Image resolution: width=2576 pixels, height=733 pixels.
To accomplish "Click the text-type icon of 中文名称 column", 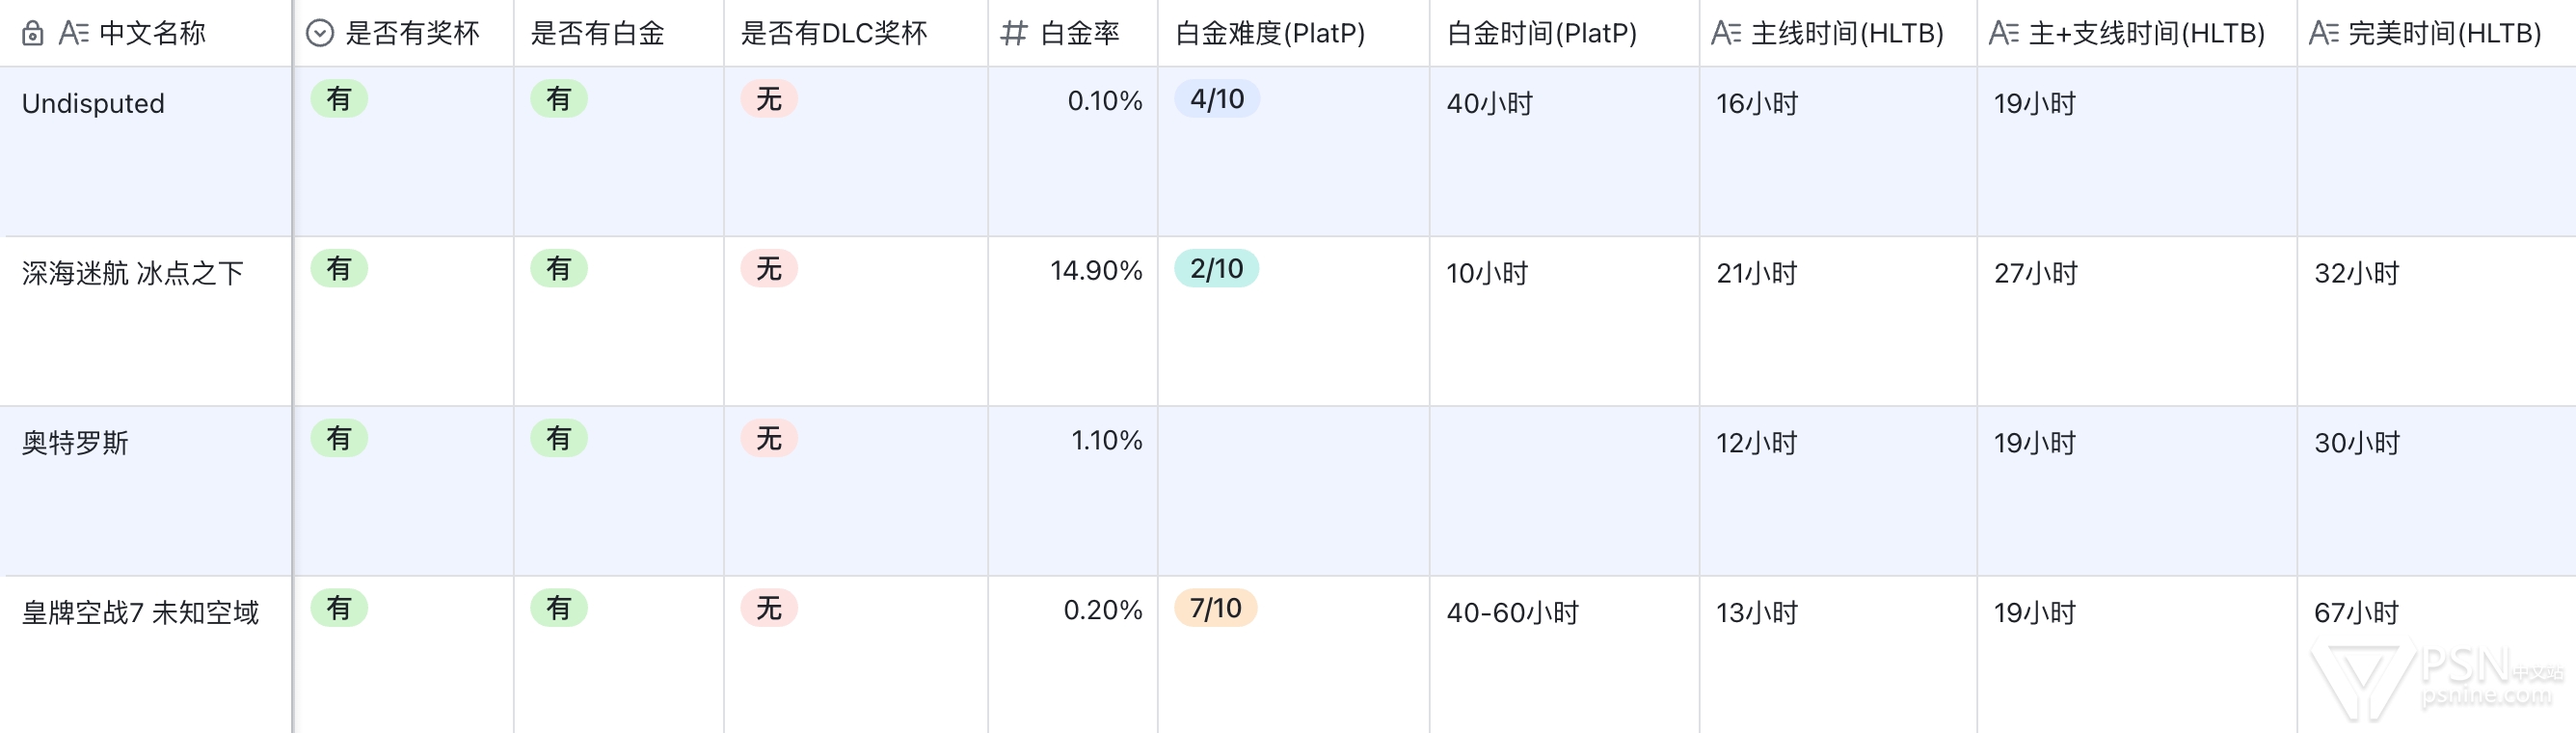I will pos(74,34).
